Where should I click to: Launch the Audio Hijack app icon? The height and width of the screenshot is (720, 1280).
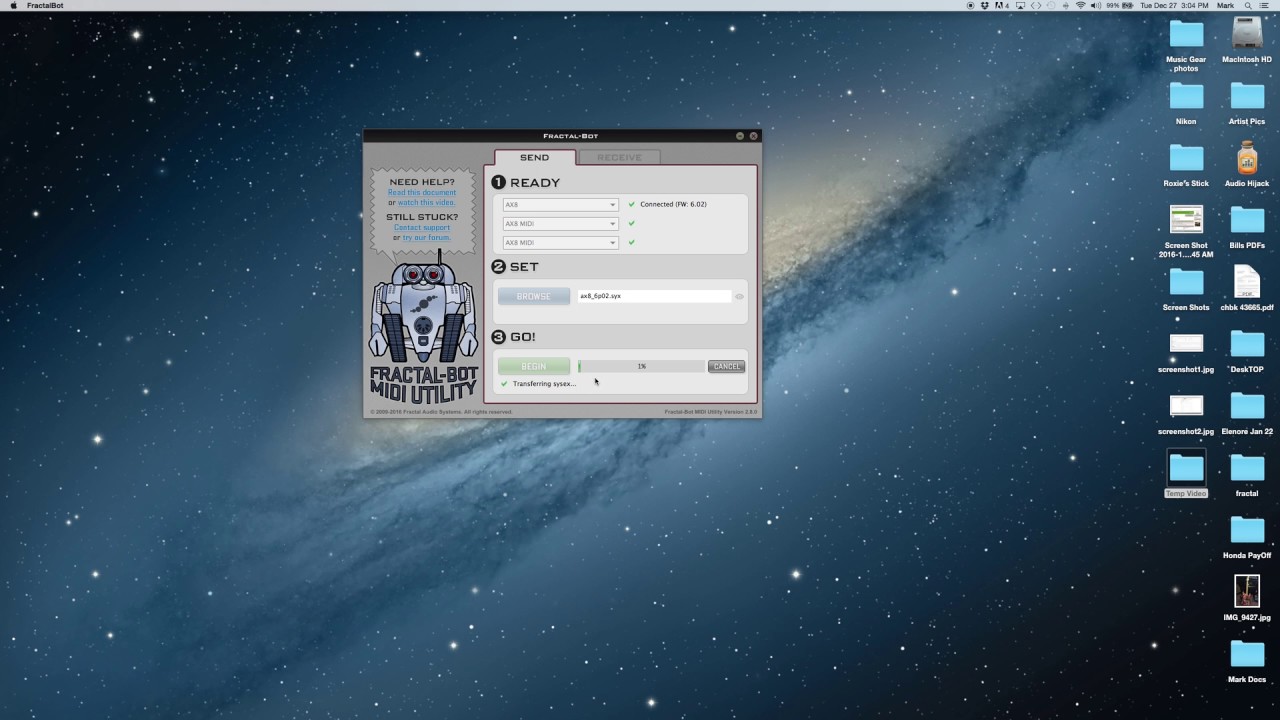(x=1247, y=158)
